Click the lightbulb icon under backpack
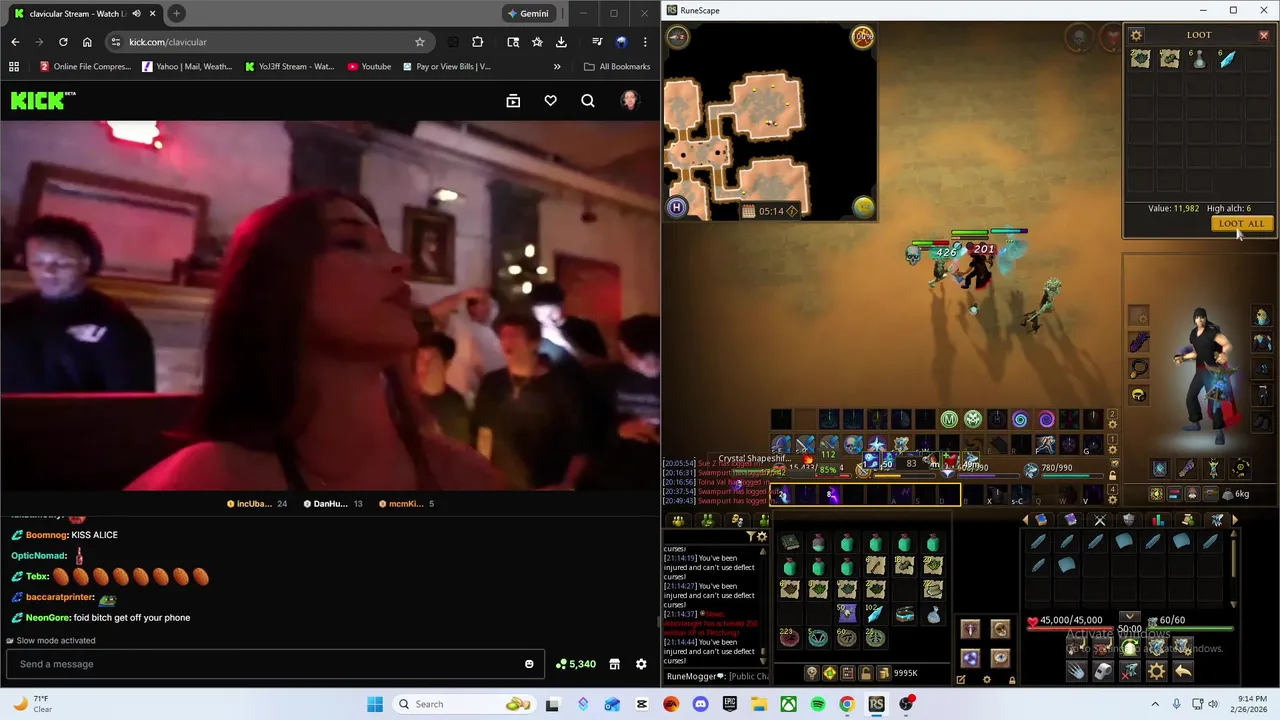This screenshot has width=1280, height=720. pos(812,672)
